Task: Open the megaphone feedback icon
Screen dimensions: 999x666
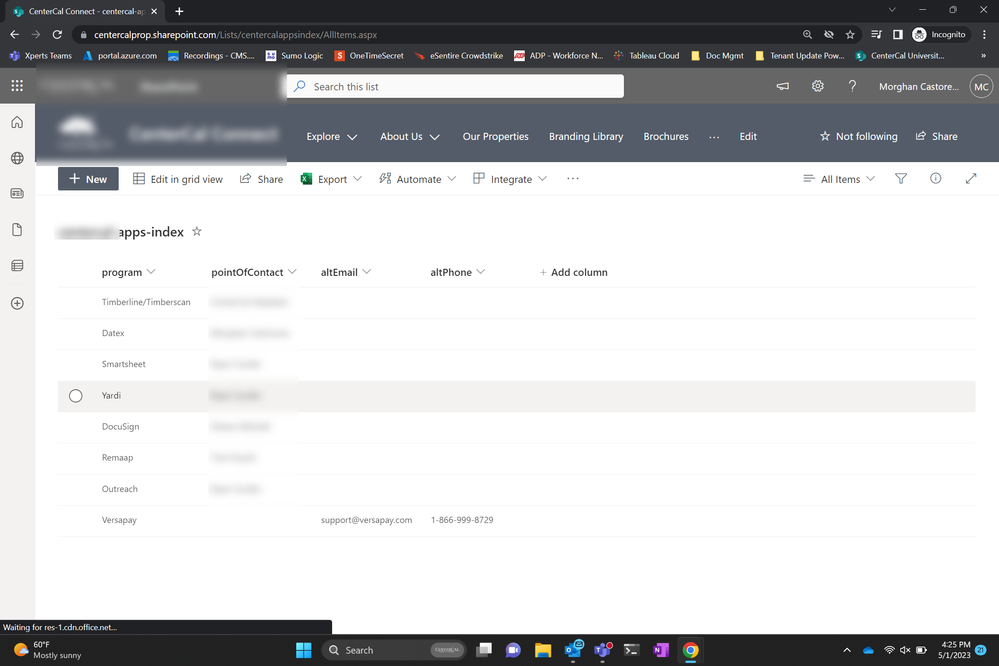Action: pos(782,86)
